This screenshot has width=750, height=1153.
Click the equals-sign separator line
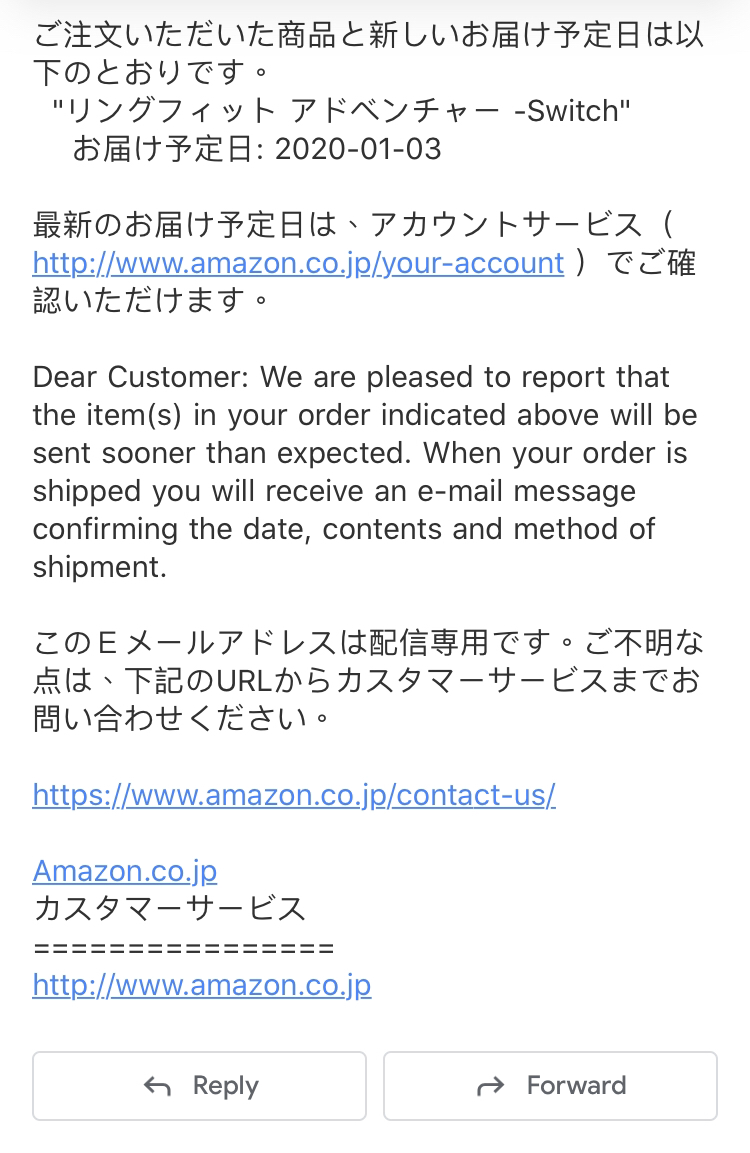(x=184, y=948)
